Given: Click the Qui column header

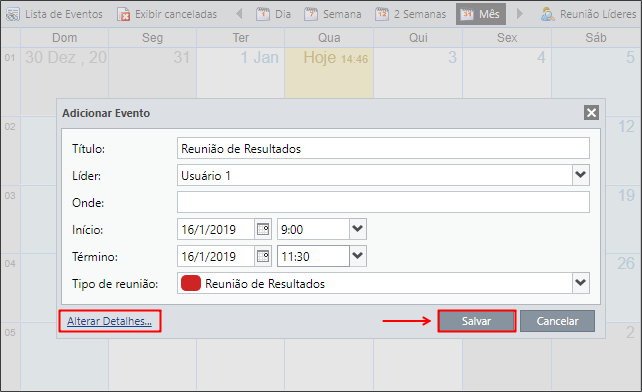Looking at the screenshot, I should (418, 38).
